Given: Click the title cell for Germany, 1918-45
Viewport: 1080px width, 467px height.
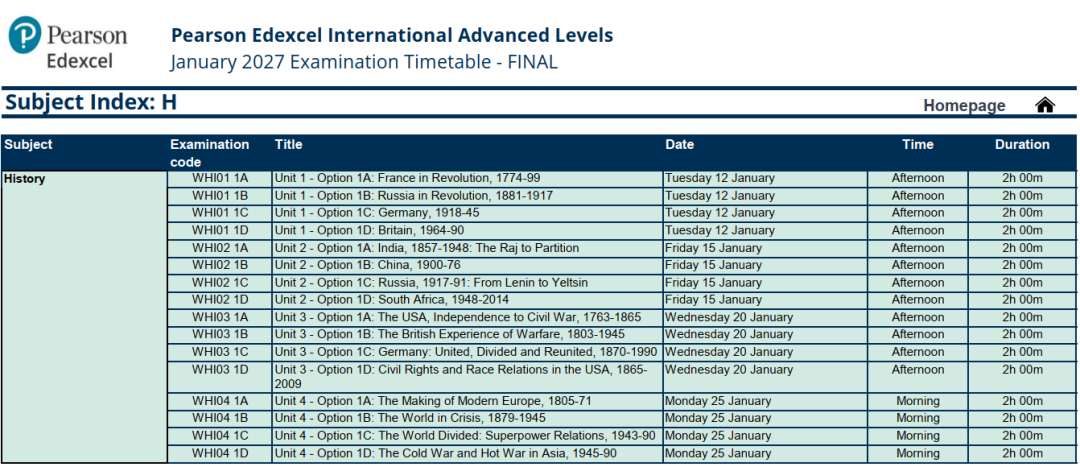Looking at the screenshot, I should pos(467,213).
